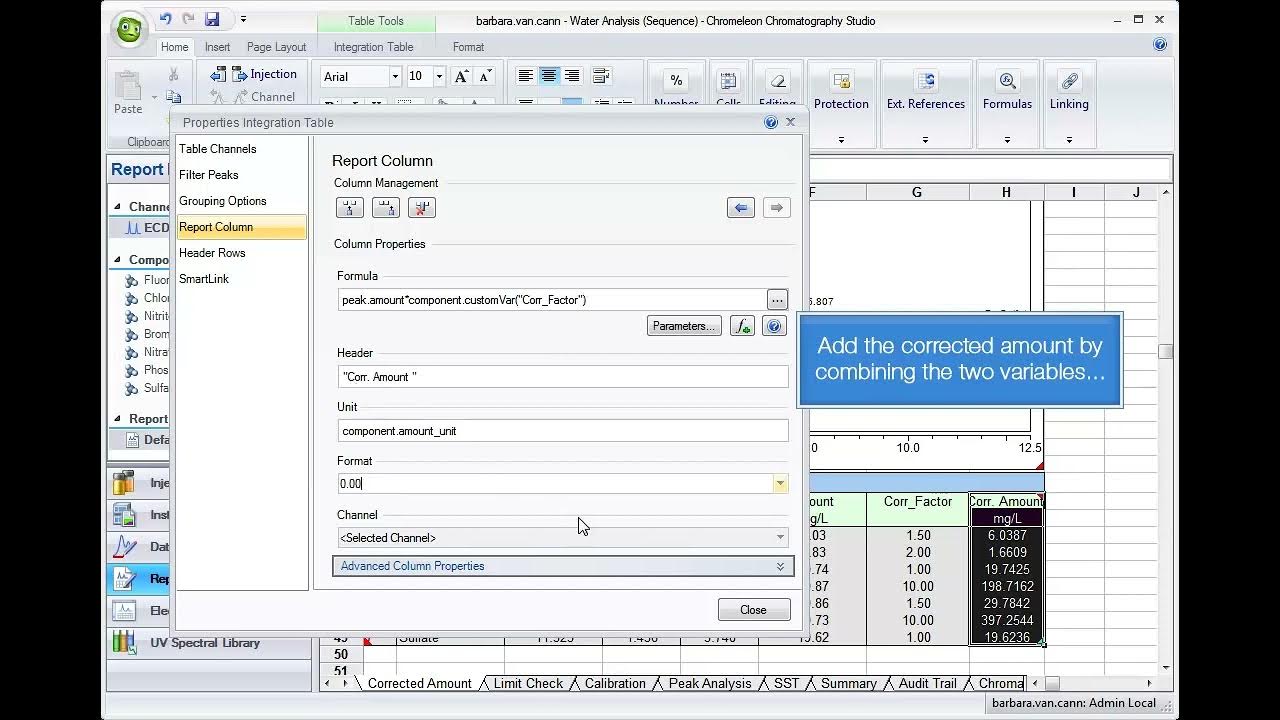This screenshot has height=720, width=1280.
Task: Select Filter Peaks in dialog list
Action: click(x=241, y=175)
